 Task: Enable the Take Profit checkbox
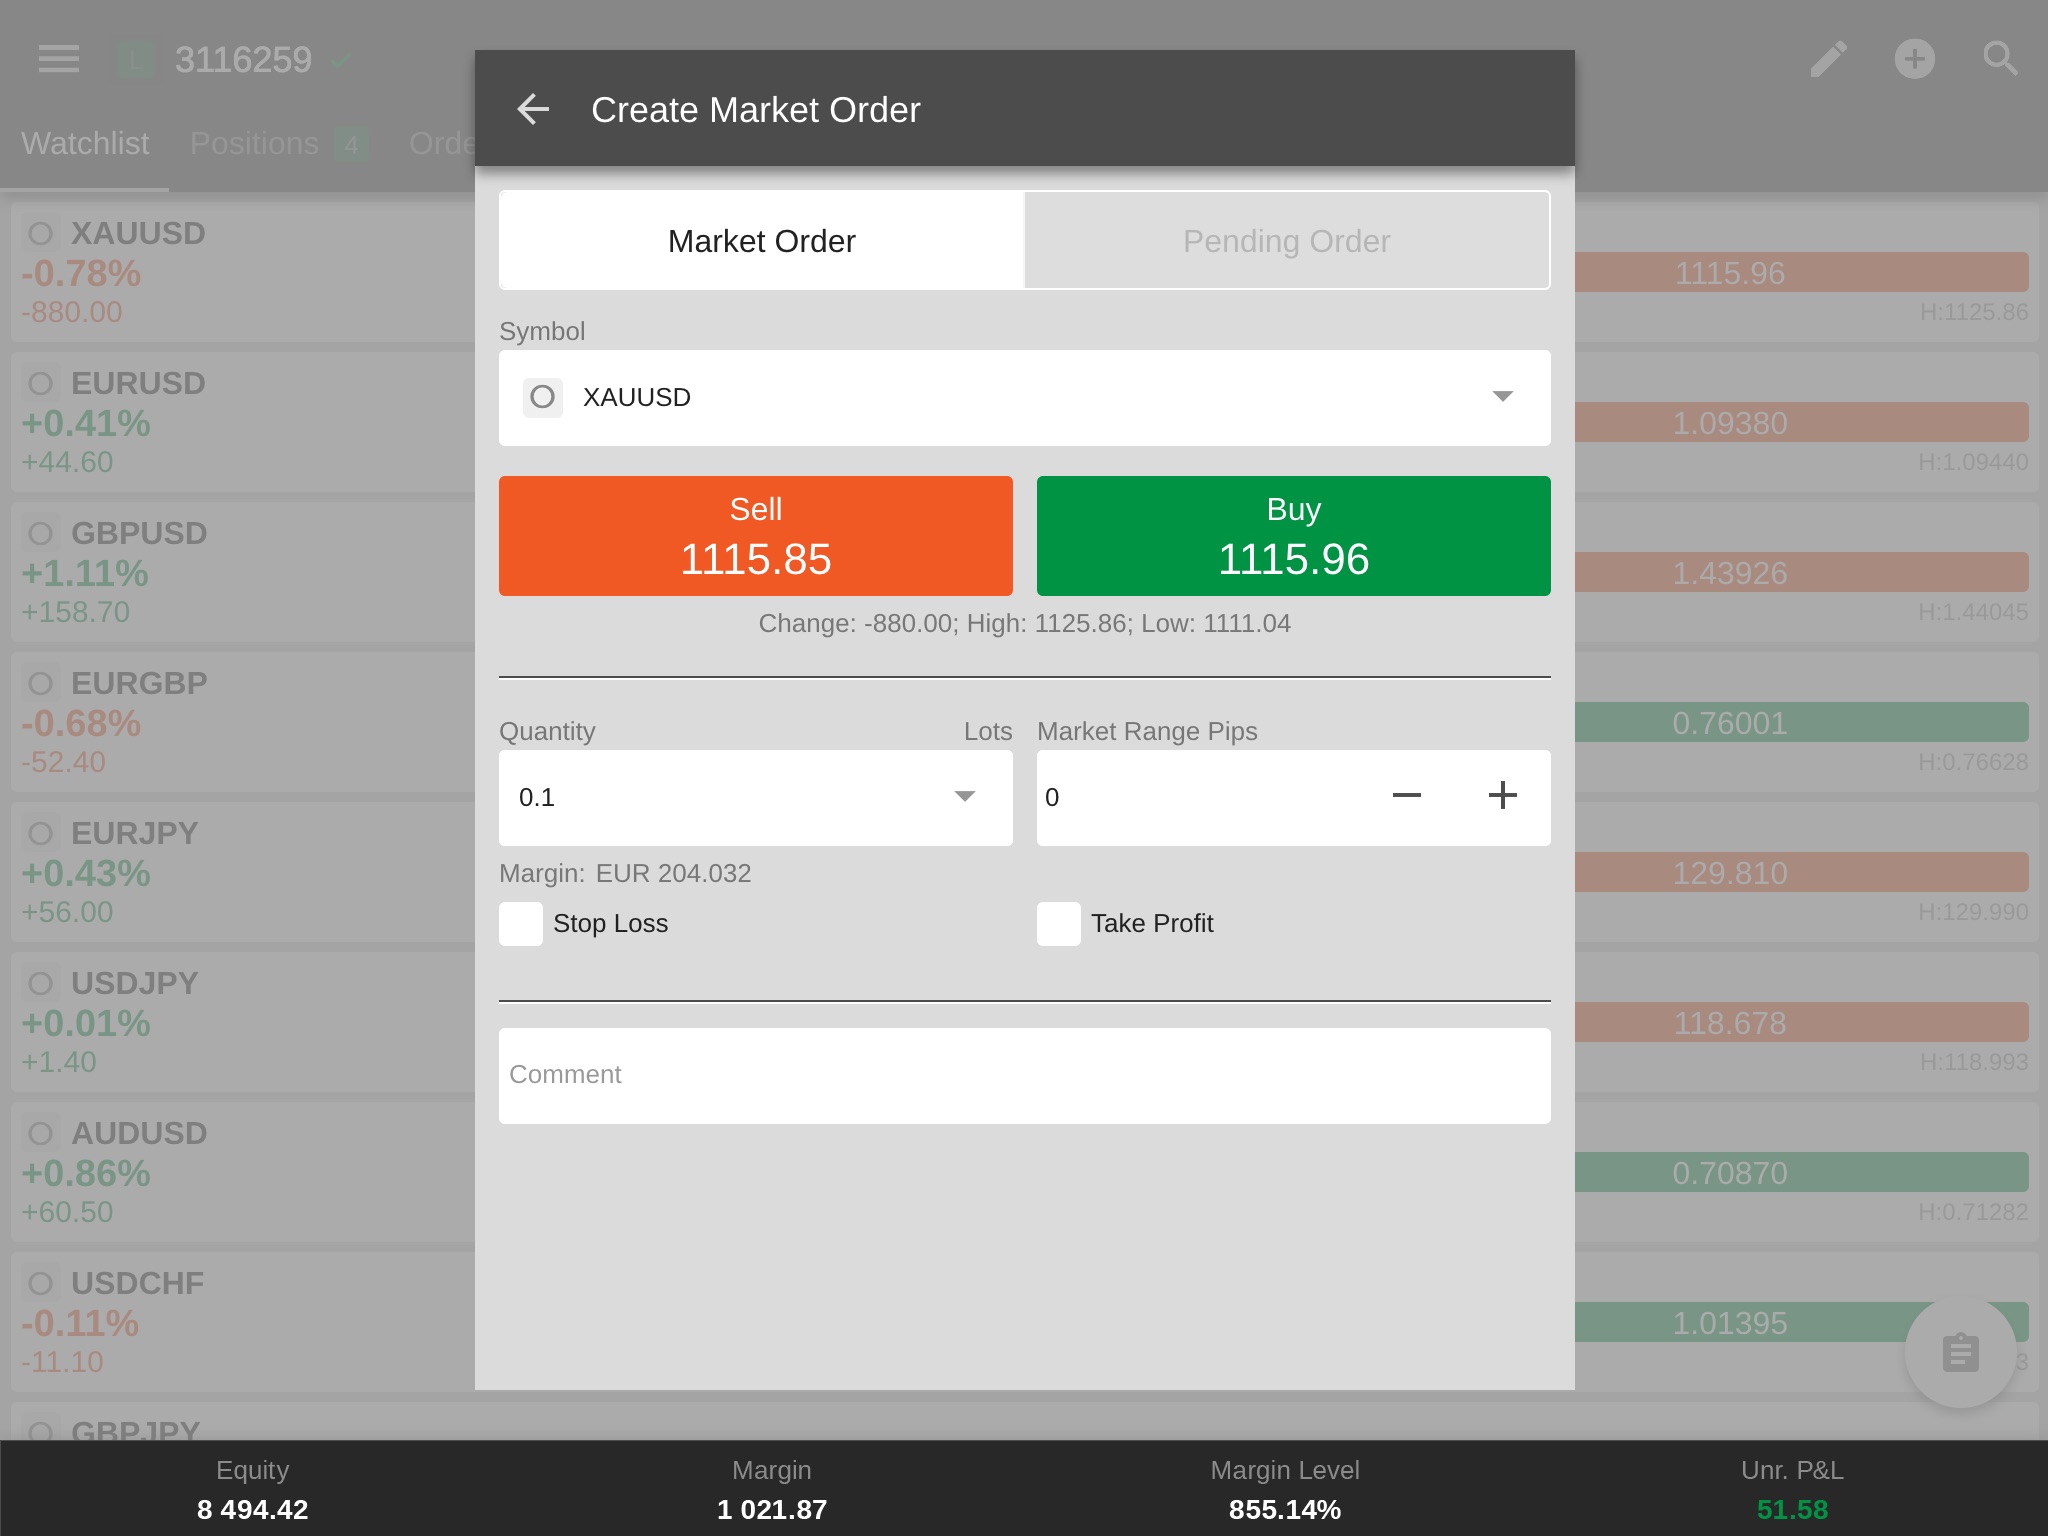1059,923
